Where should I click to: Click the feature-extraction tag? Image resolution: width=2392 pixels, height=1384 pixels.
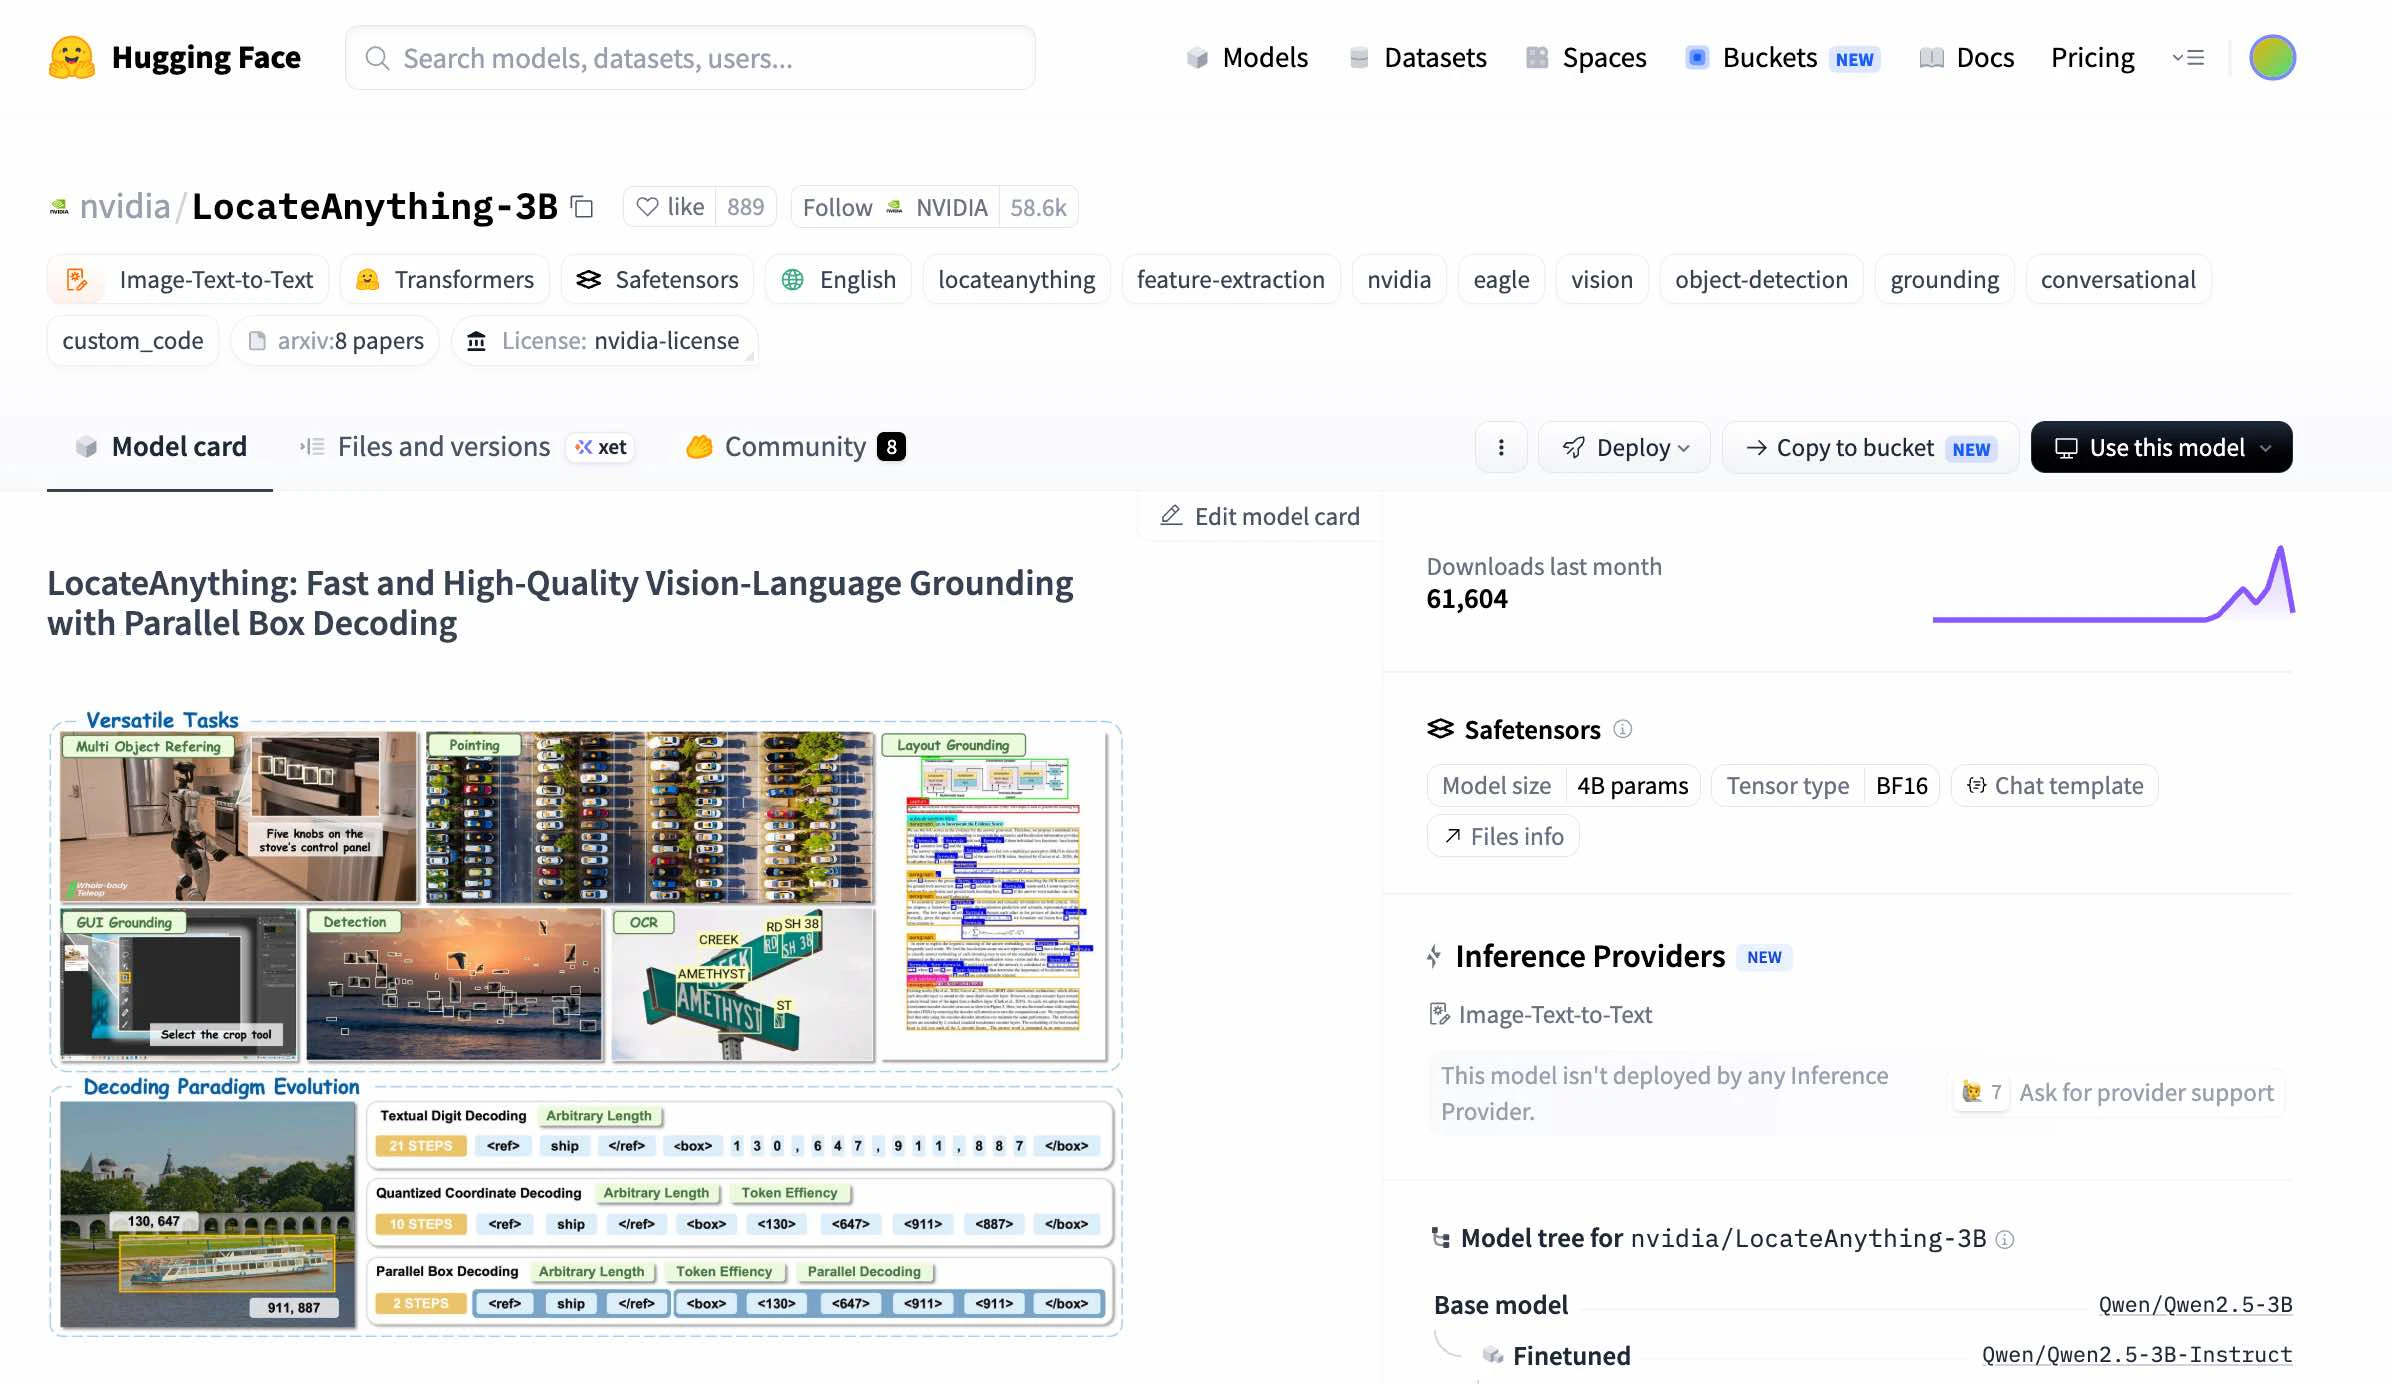[1230, 280]
